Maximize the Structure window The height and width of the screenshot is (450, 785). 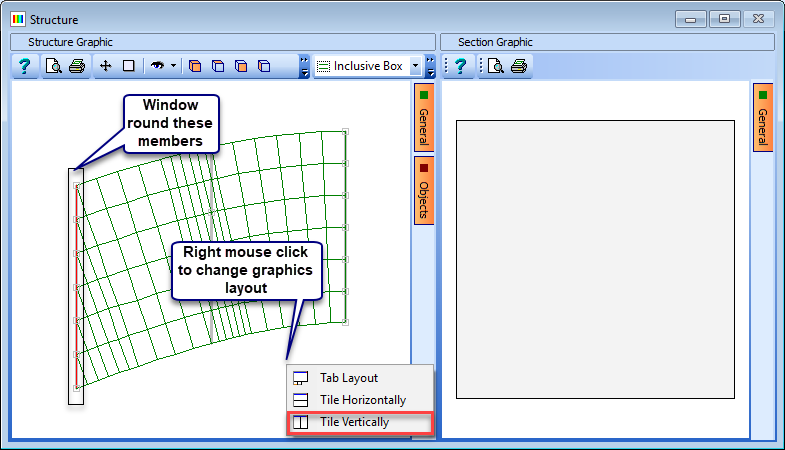pyautogui.click(x=724, y=19)
